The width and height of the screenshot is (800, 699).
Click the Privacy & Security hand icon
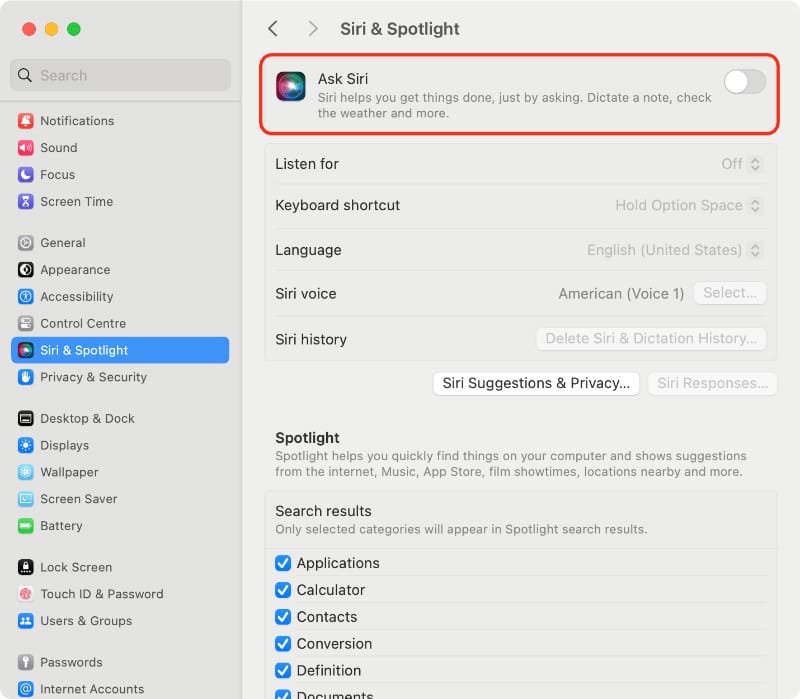[x=26, y=377]
